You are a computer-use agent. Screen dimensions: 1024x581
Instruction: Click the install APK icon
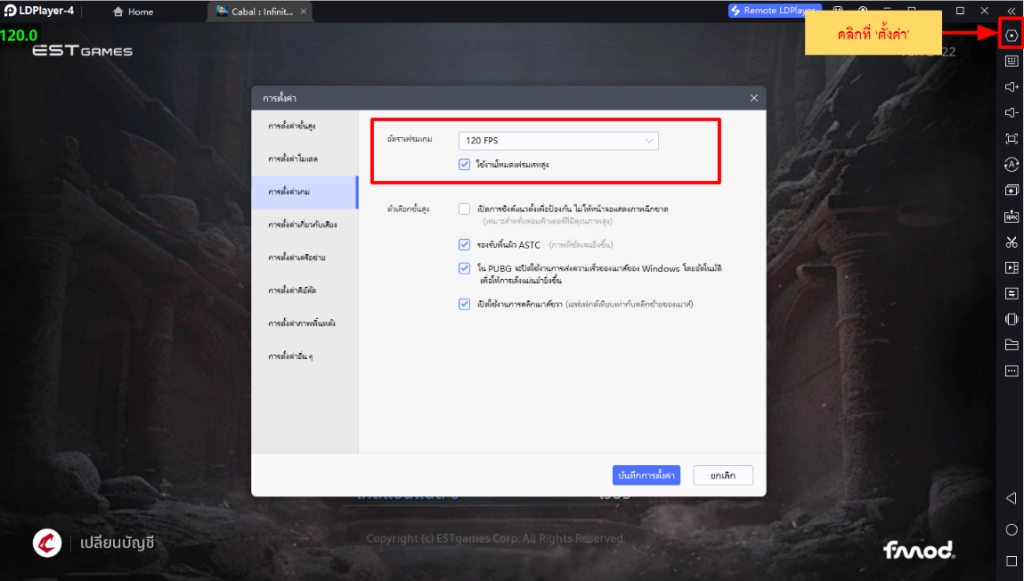pyautogui.click(x=1011, y=216)
